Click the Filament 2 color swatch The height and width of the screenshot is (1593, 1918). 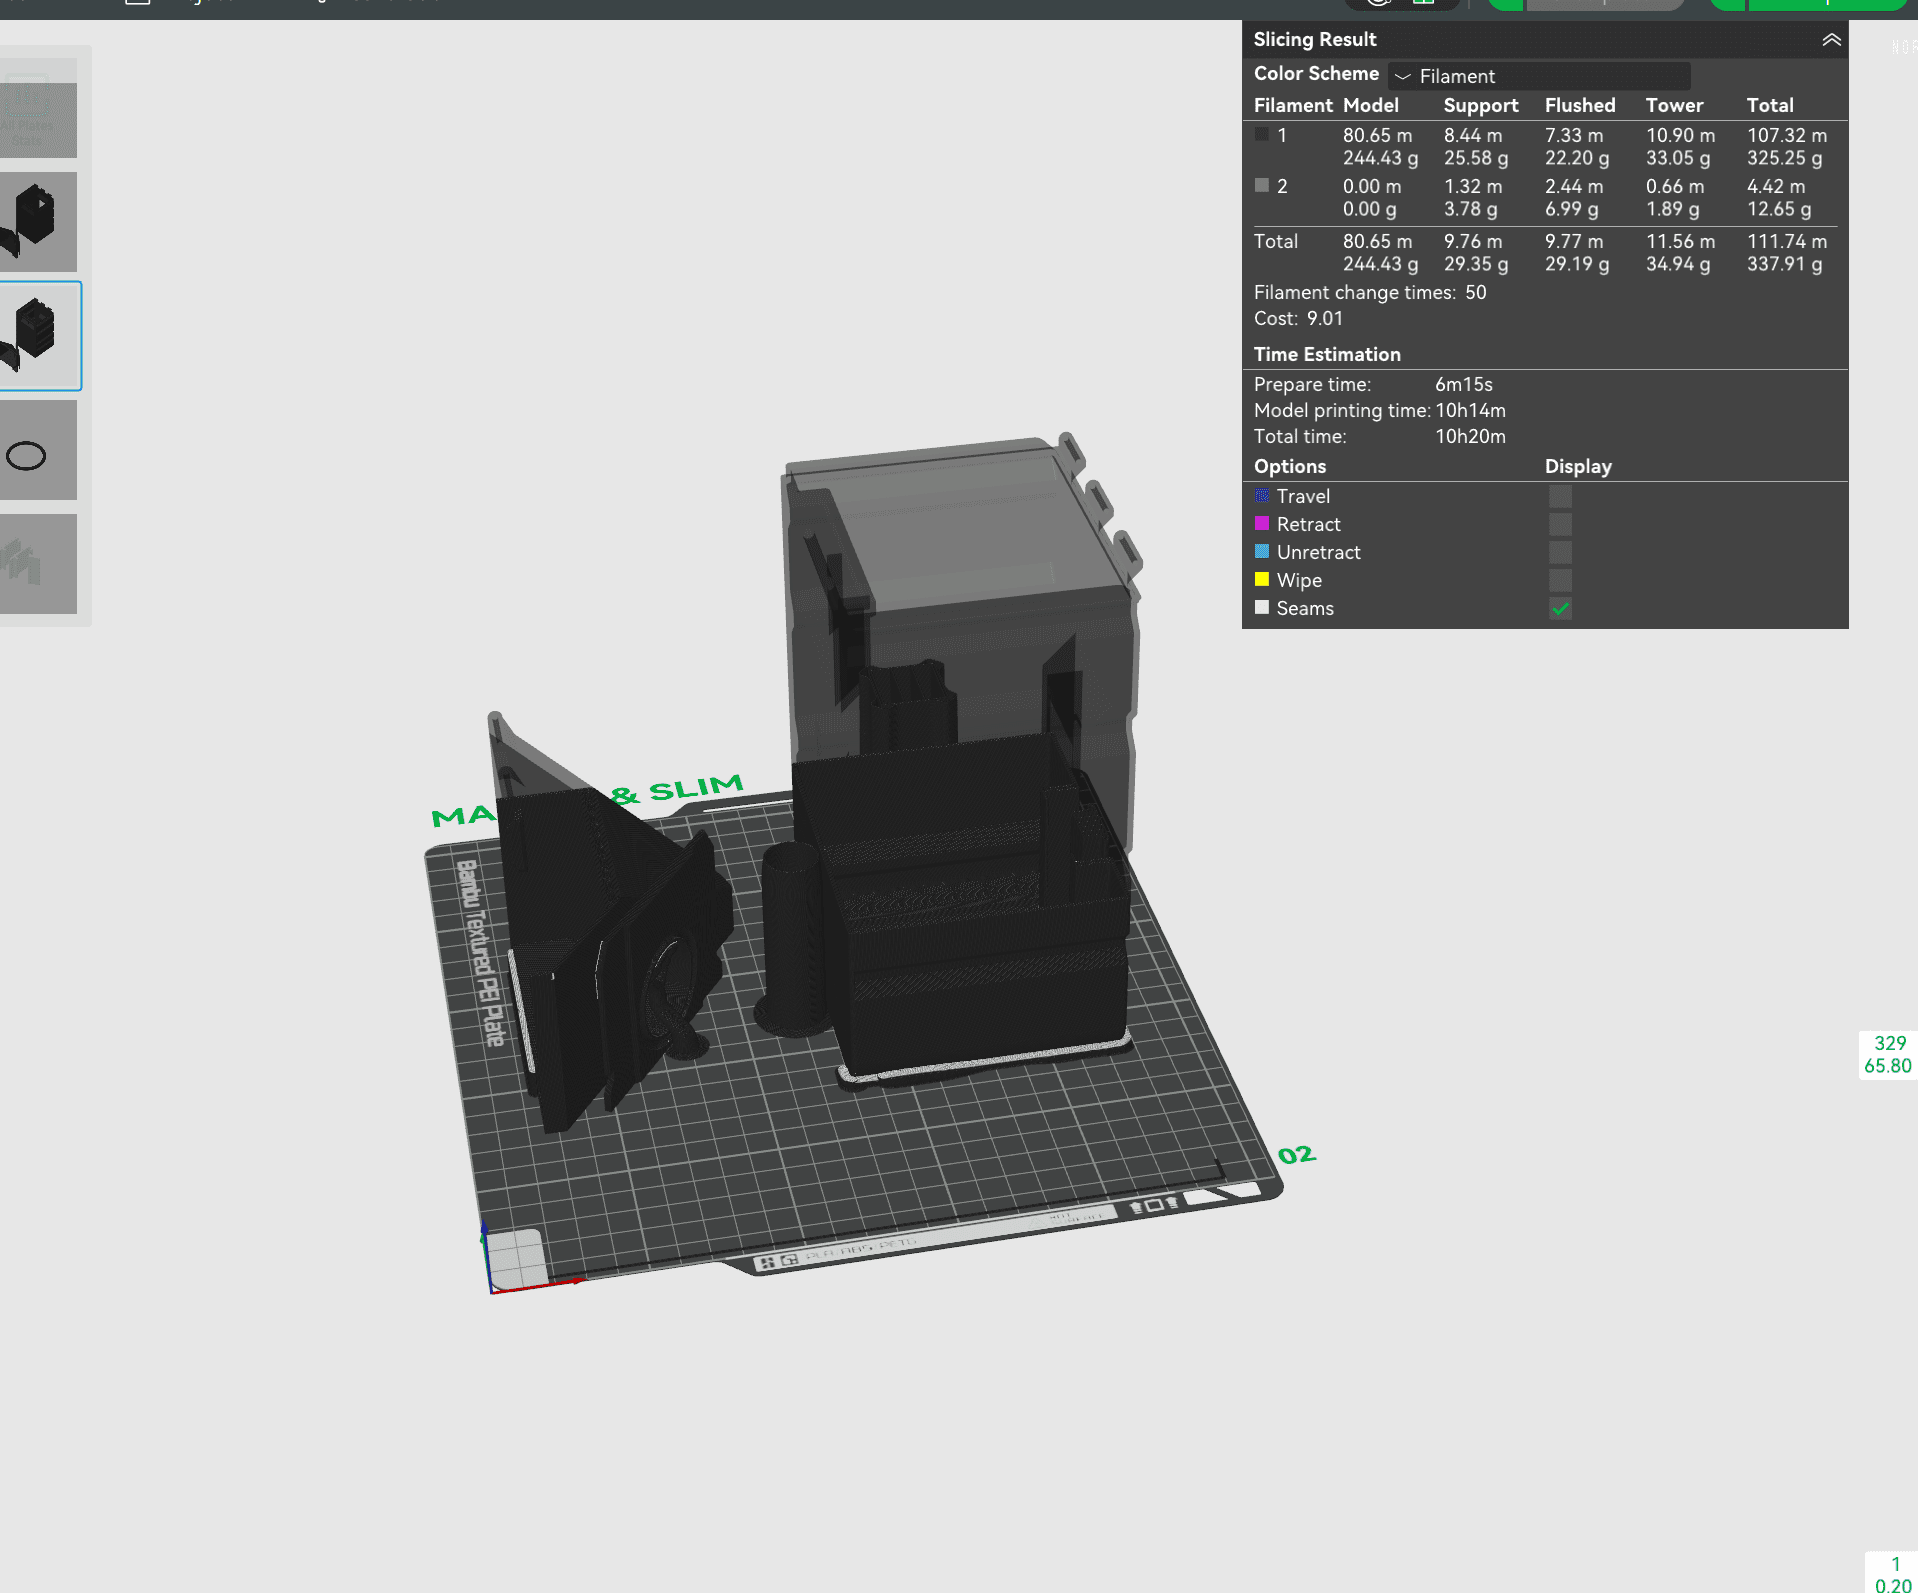point(1261,184)
